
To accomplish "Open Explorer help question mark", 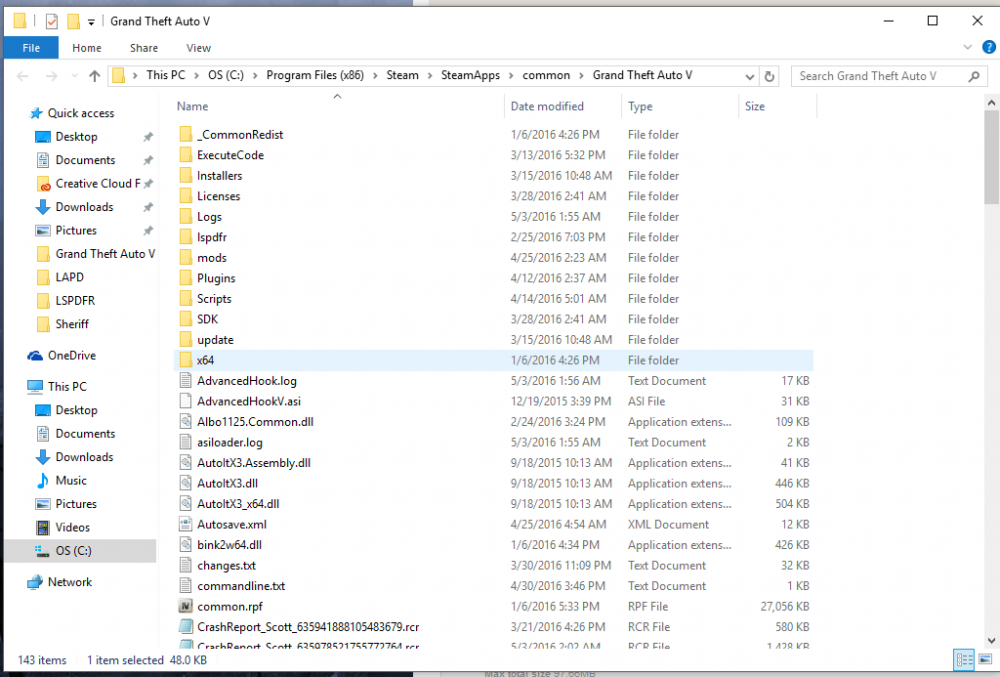I will pyautogui.click(x=989, y=47).
